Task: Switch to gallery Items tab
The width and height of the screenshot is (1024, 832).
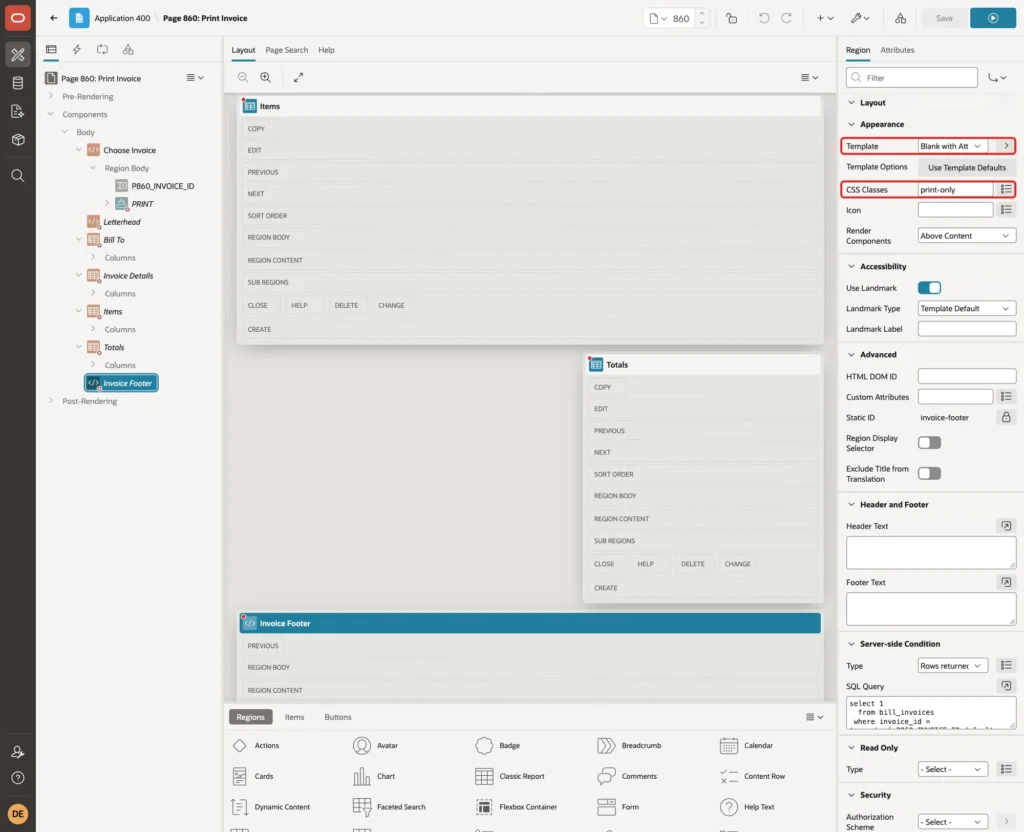Action: (x=295, y=717)
